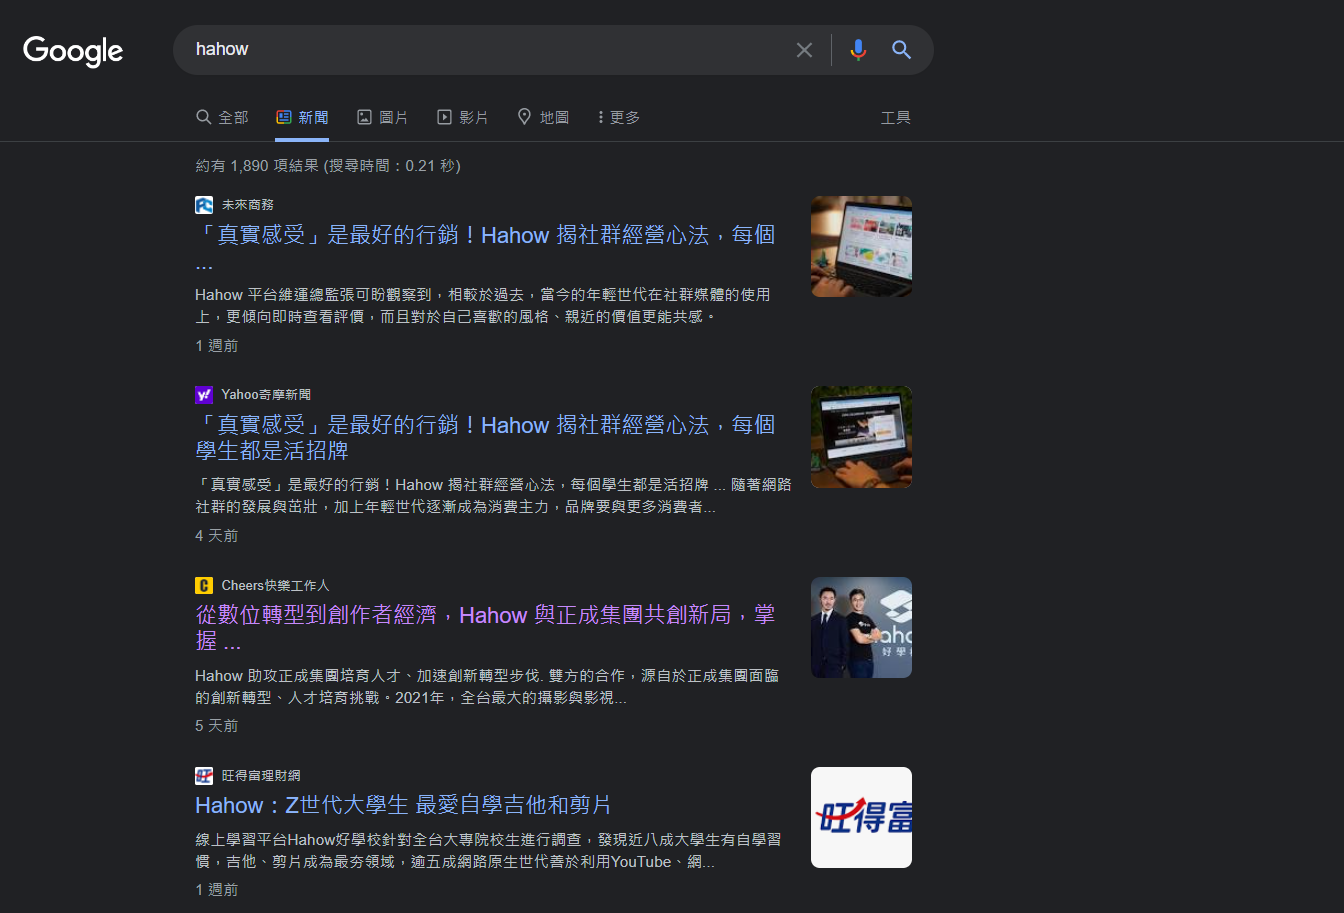
Task: Start voice search with the microphone icon
Action: (x=858, y=50)
